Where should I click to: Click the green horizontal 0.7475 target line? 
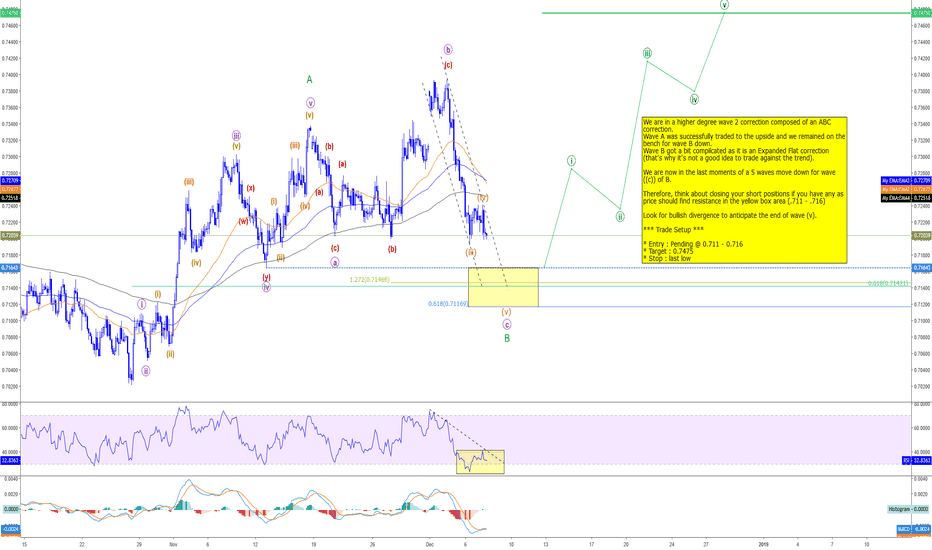[726, 13]
